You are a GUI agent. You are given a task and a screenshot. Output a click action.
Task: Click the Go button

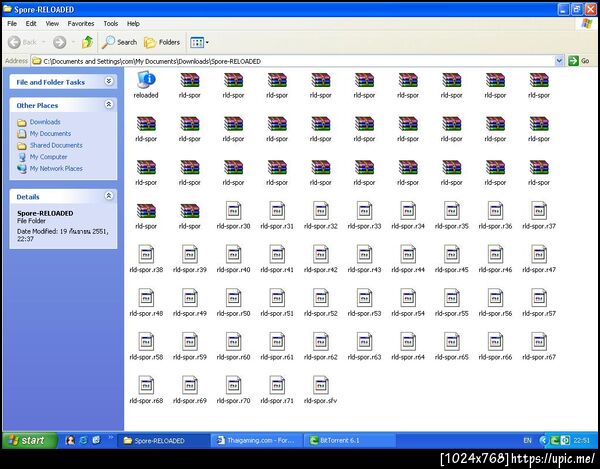(x=580, y=61)
